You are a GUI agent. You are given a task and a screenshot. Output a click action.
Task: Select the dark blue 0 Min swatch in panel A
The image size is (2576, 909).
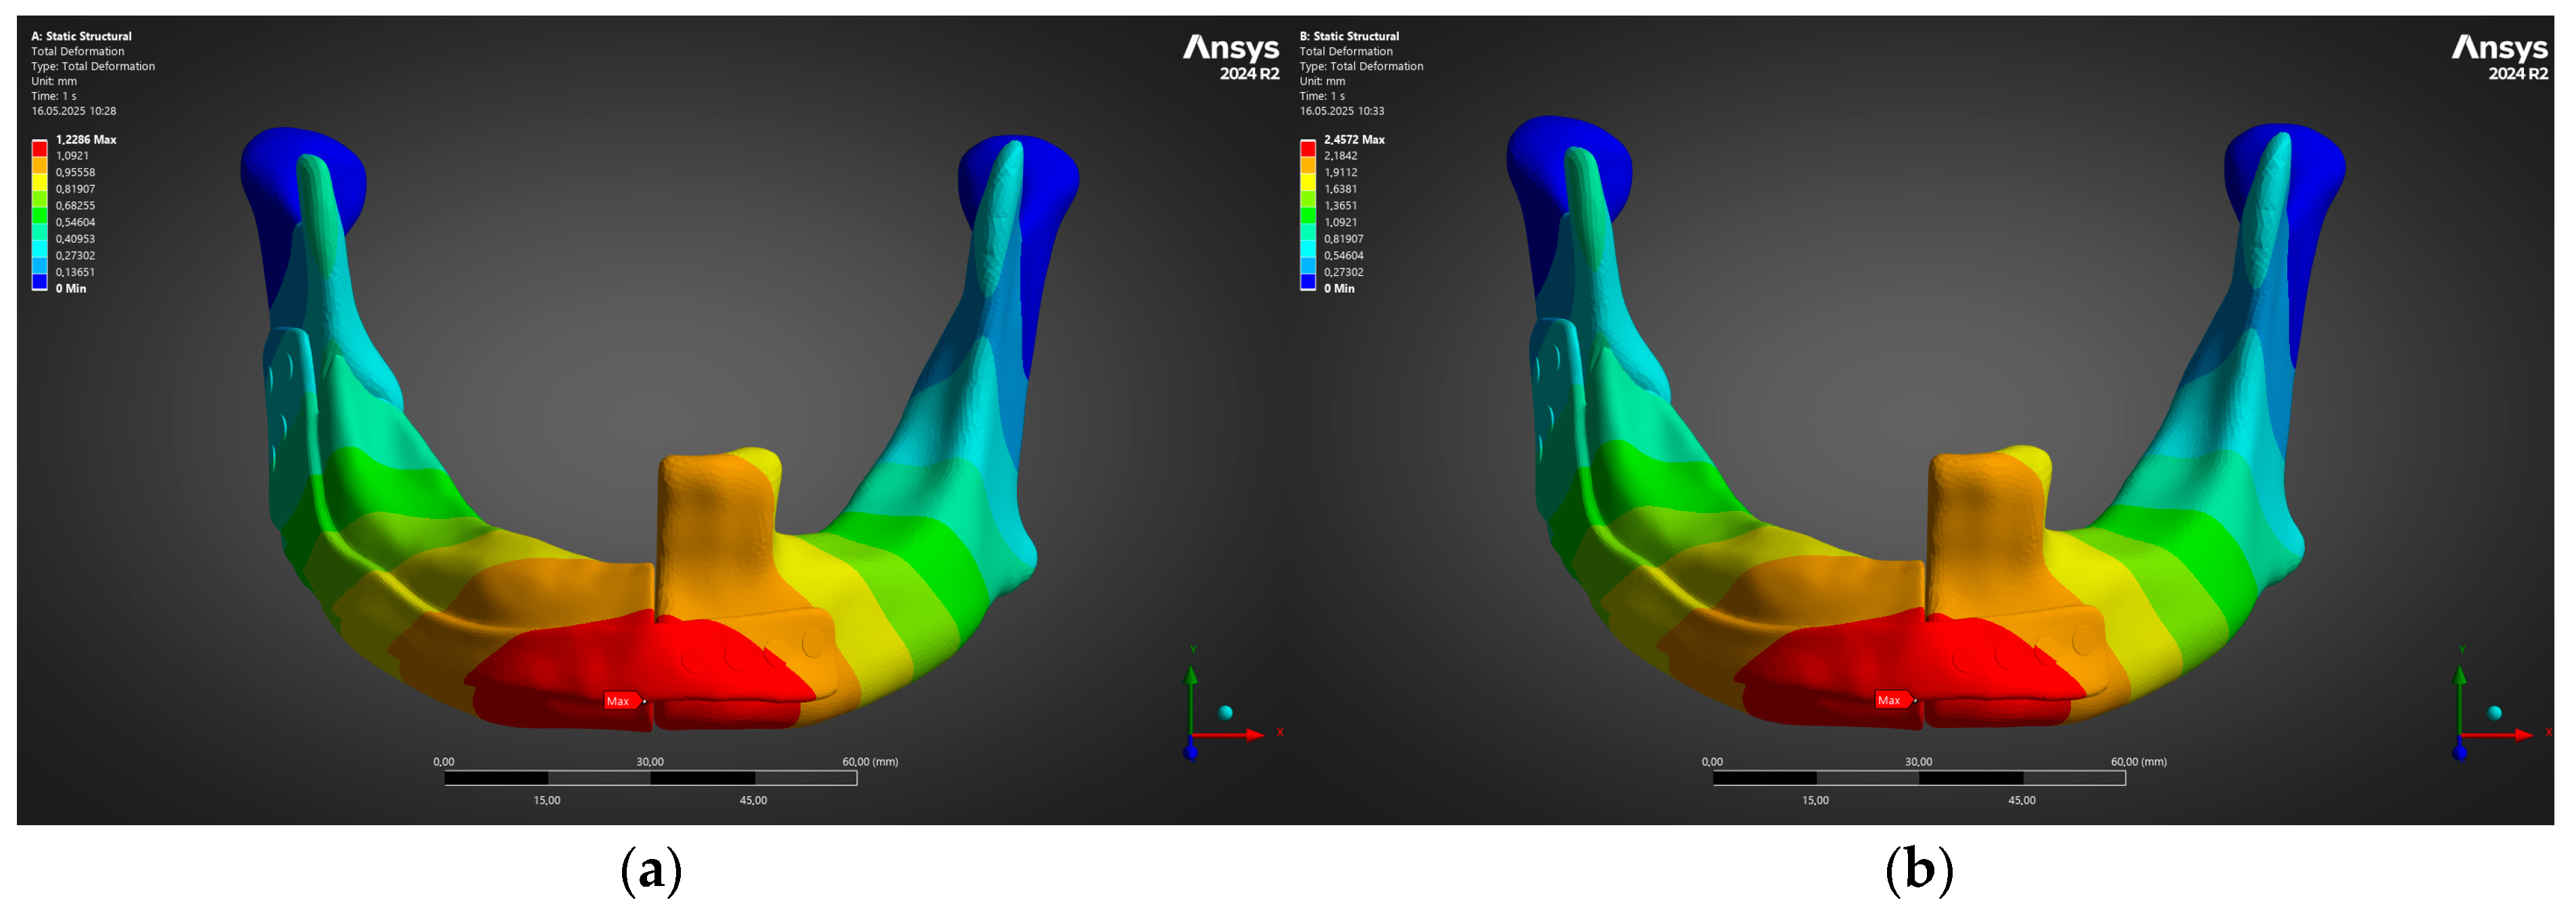[x=39, y=282]
